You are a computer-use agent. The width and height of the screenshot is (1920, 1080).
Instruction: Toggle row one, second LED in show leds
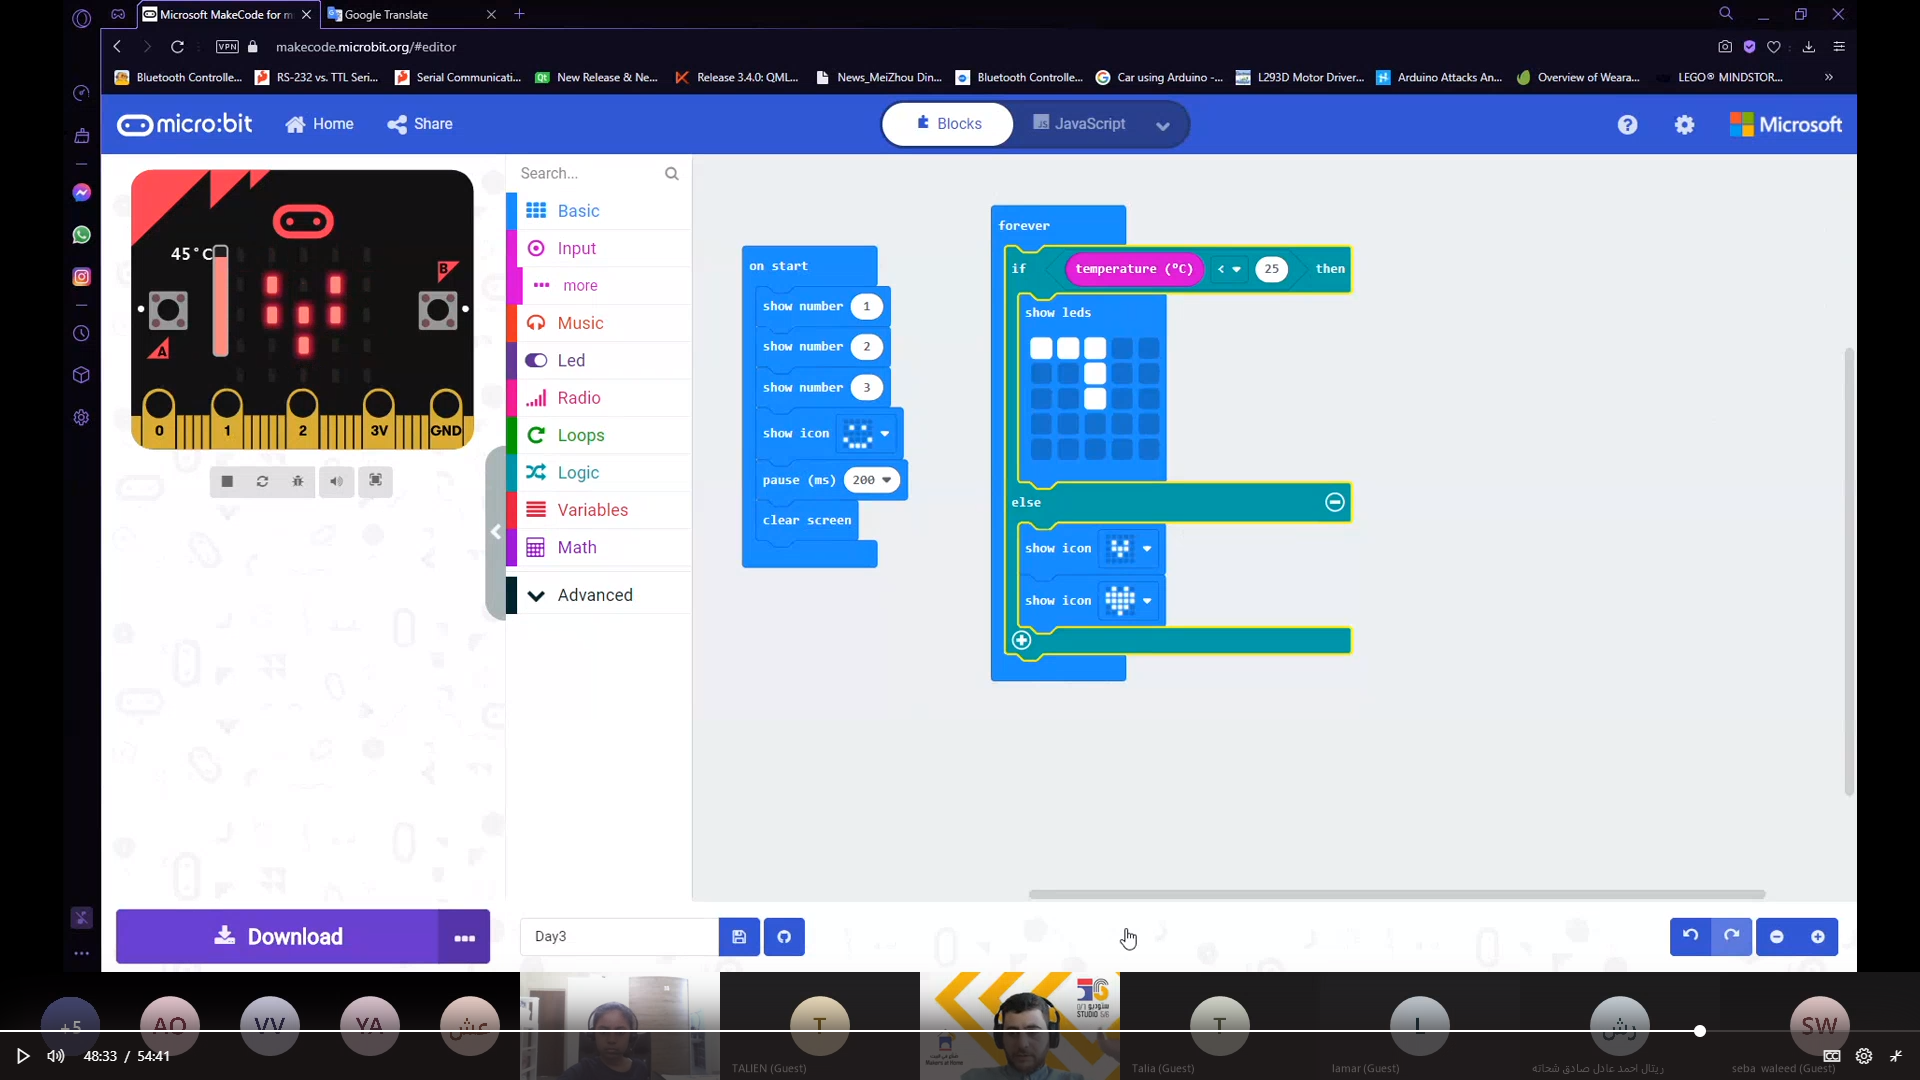pos(1068,348)
